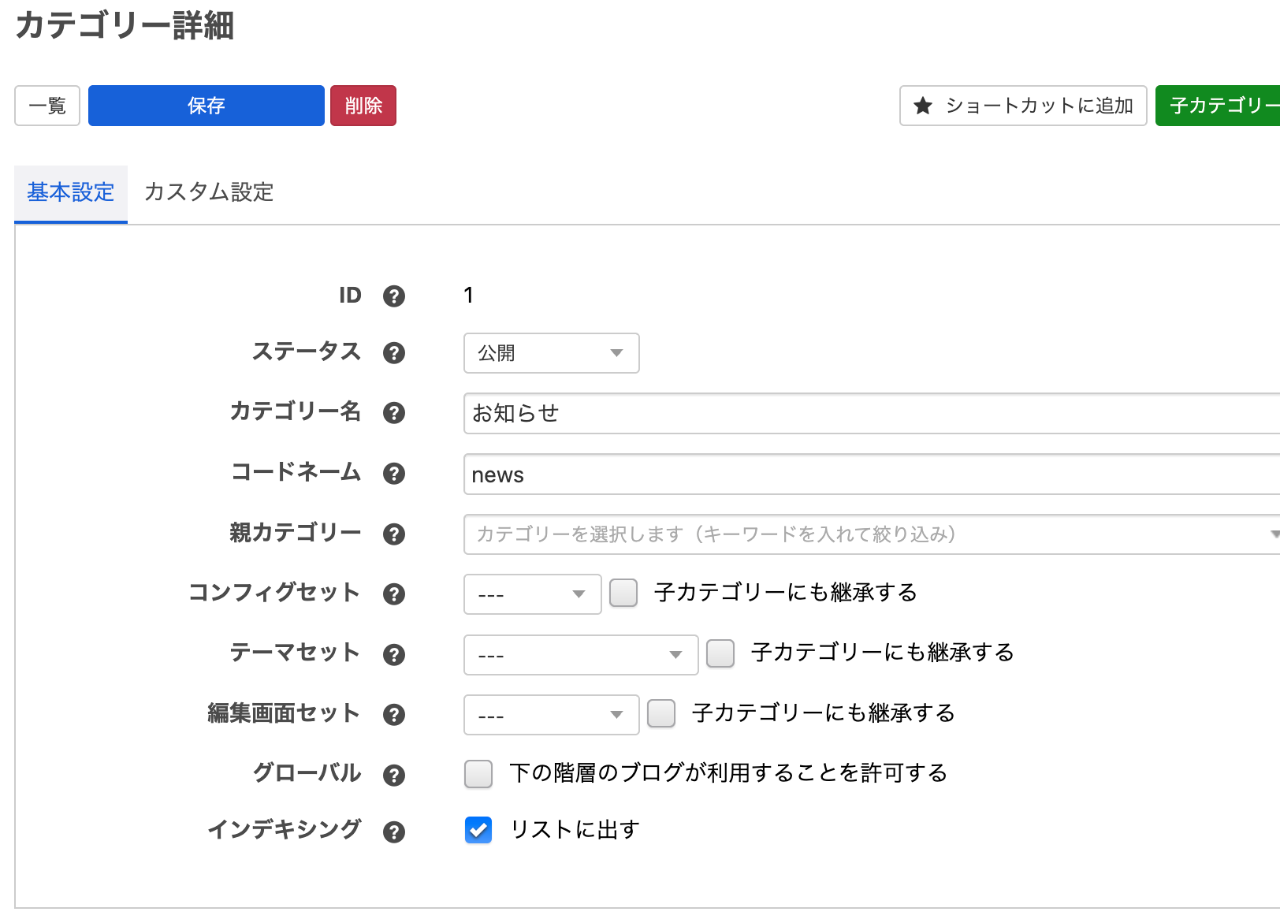Viewport: 1280px width, 923px height.
Task: Open the ステータス dropdown showing 公開
Action: point(551,353)
